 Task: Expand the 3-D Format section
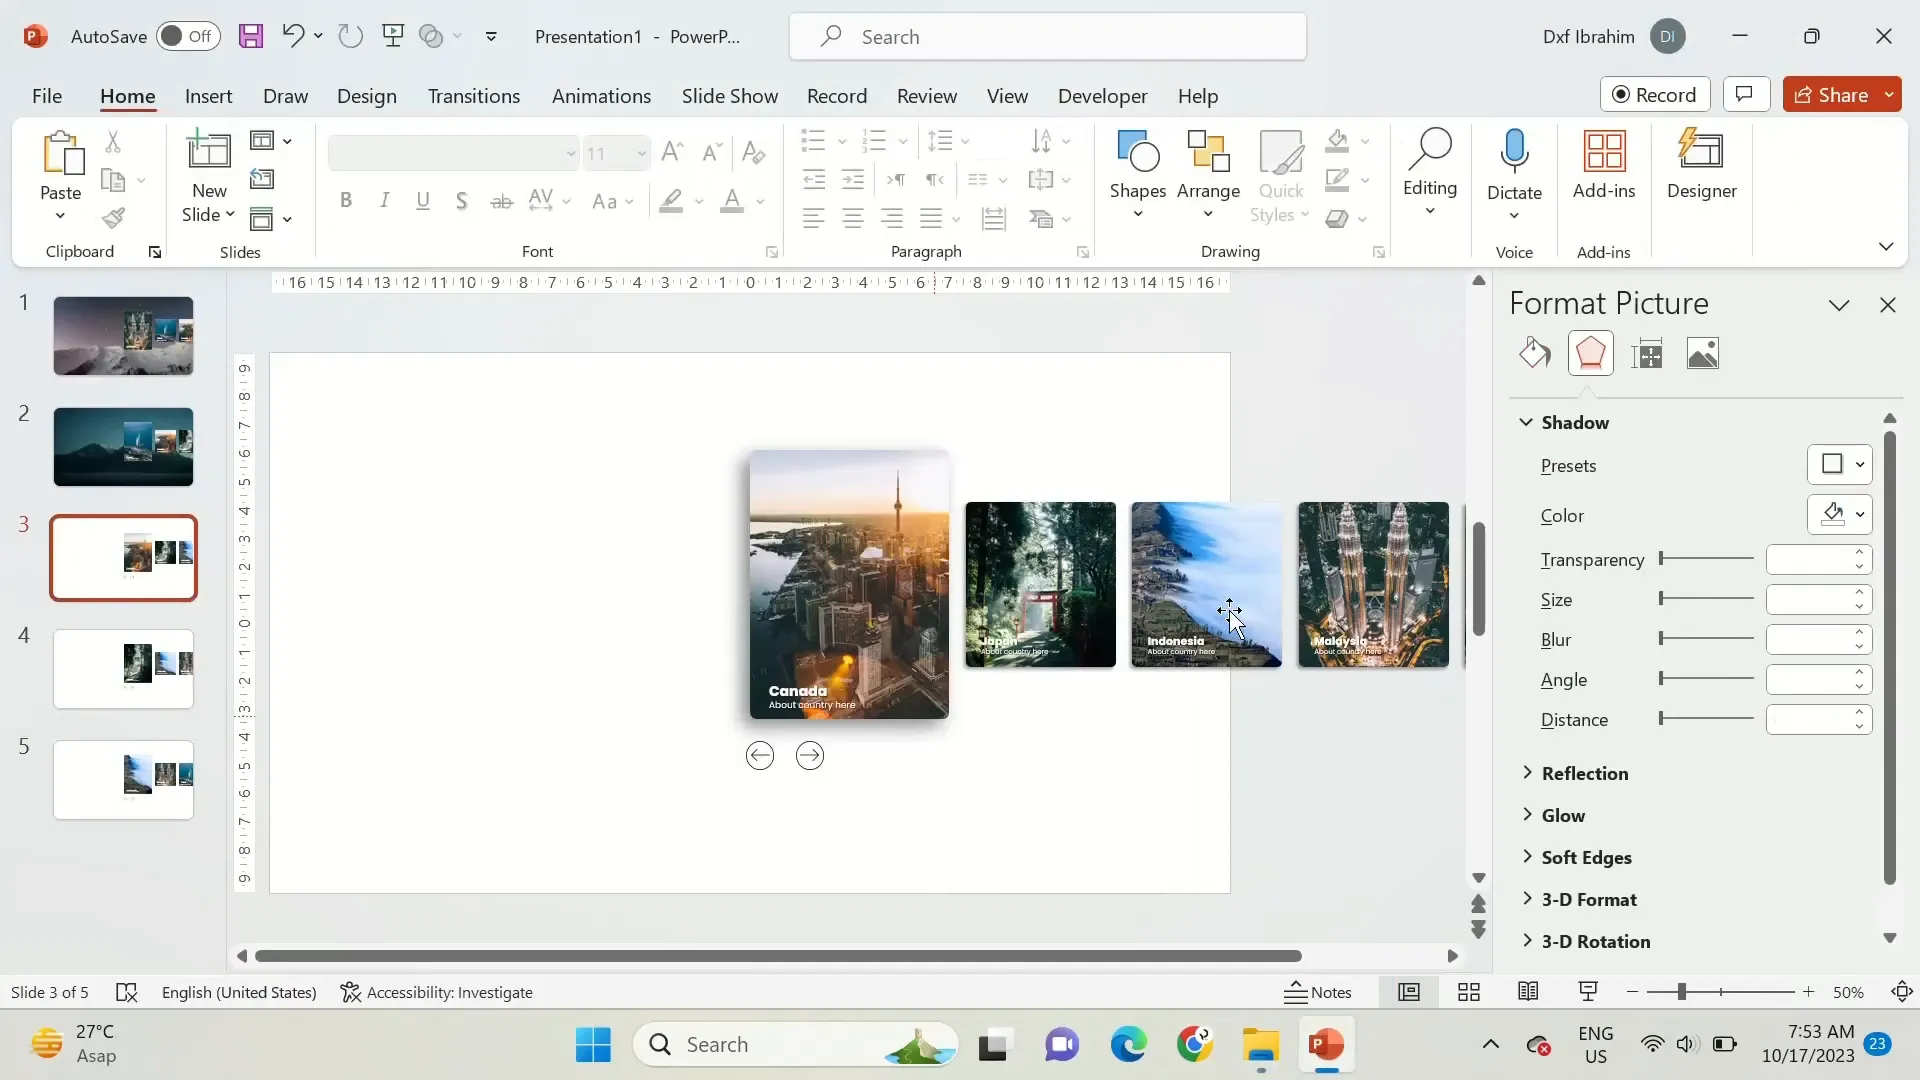(x=1527, y=898)
